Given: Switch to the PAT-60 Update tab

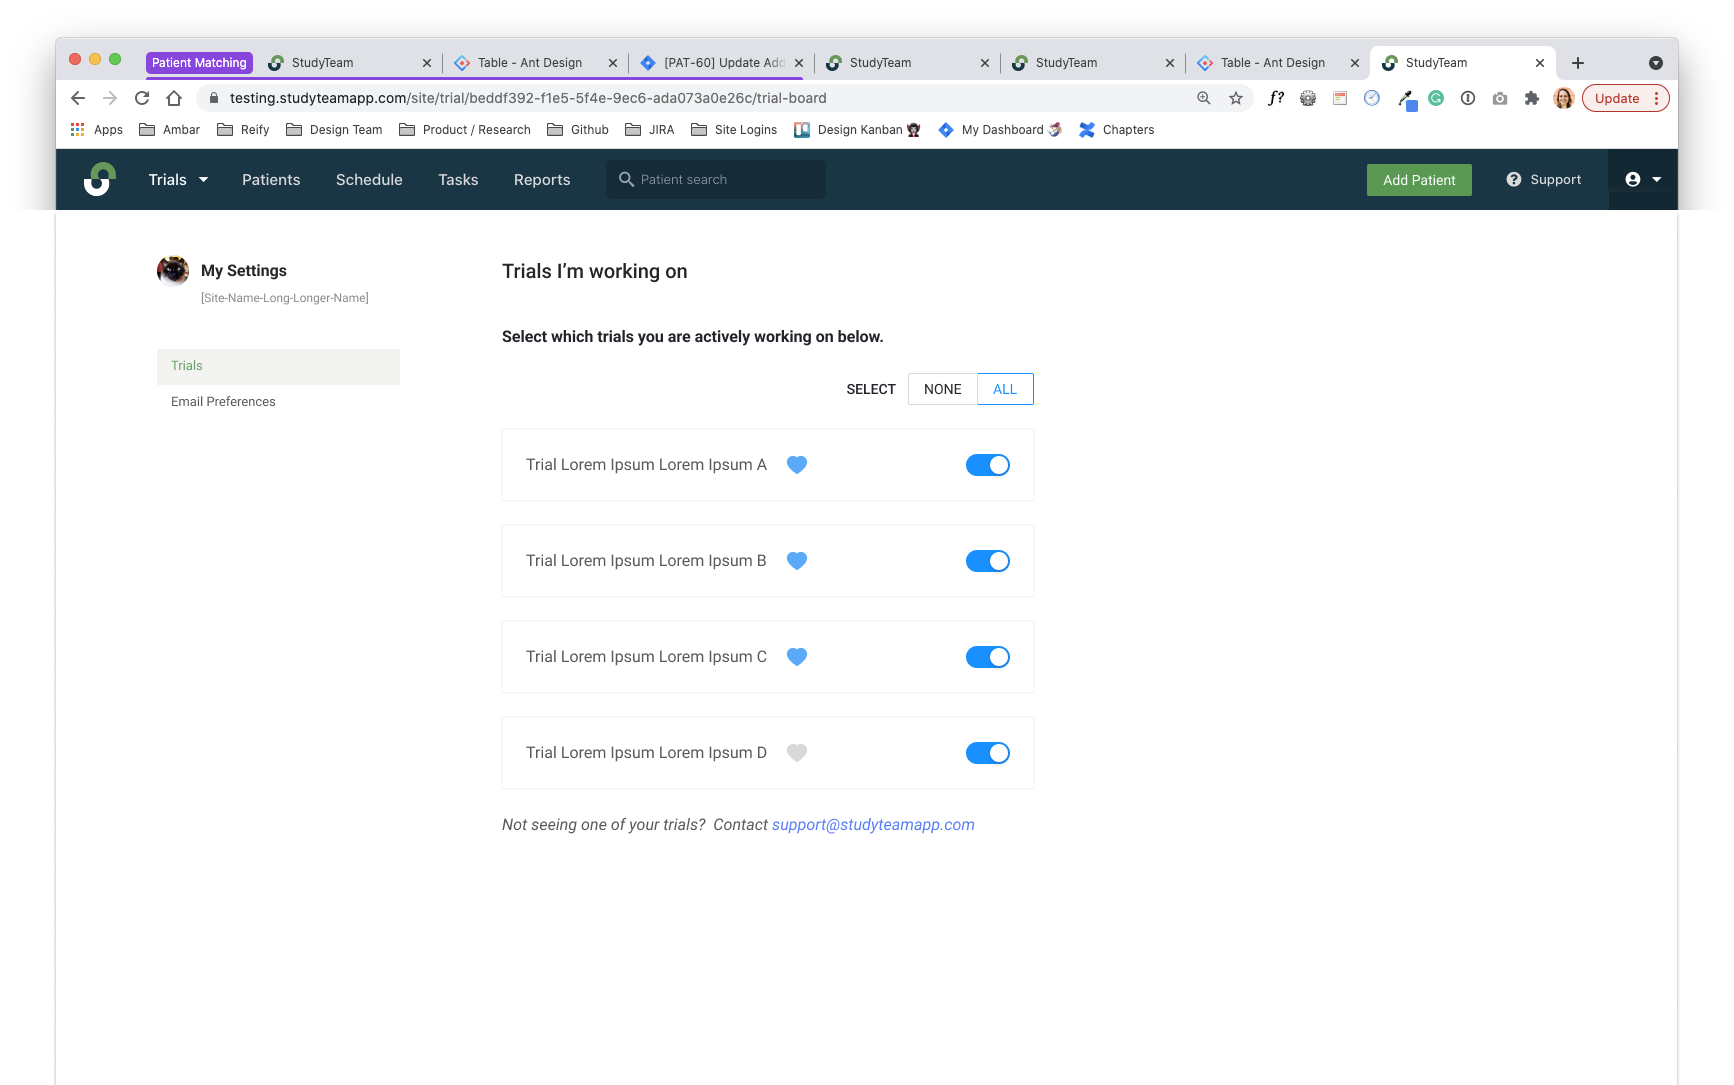Looking at the screenshot, I should (x=722, y=63).
